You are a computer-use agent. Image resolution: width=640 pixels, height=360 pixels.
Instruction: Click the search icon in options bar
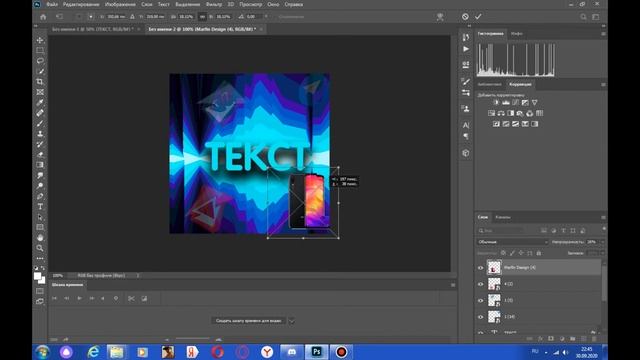pyautogui.click(x=583, y=17)
